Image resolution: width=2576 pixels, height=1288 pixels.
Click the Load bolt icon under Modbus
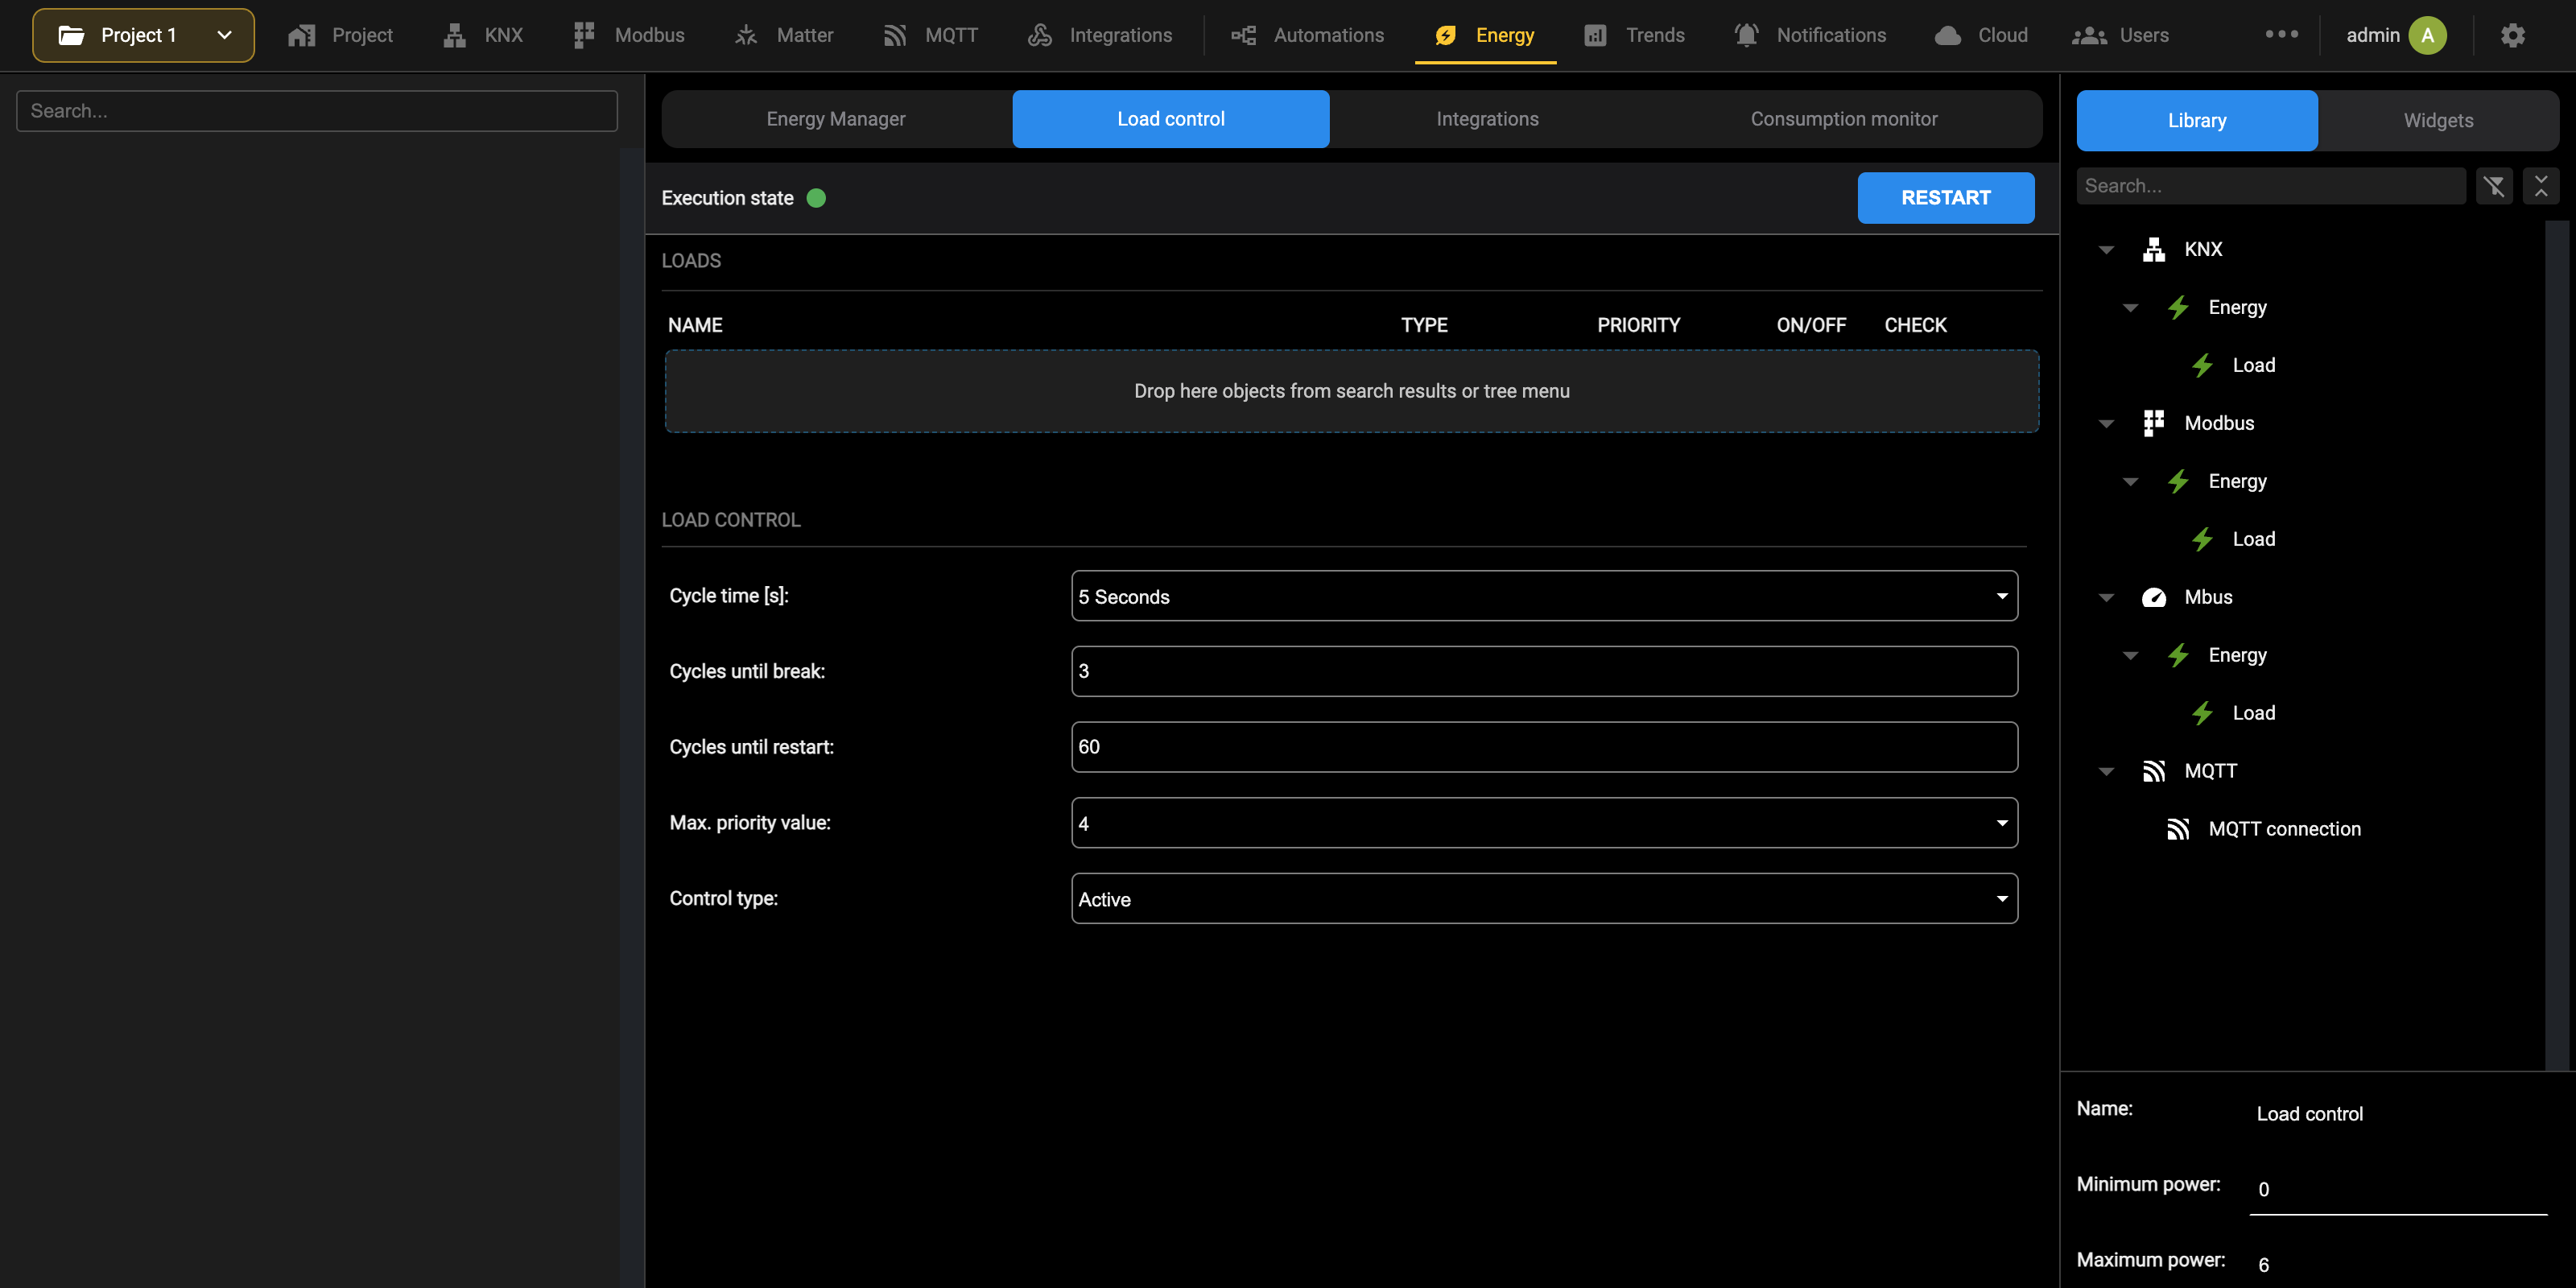pos(2202,539)
